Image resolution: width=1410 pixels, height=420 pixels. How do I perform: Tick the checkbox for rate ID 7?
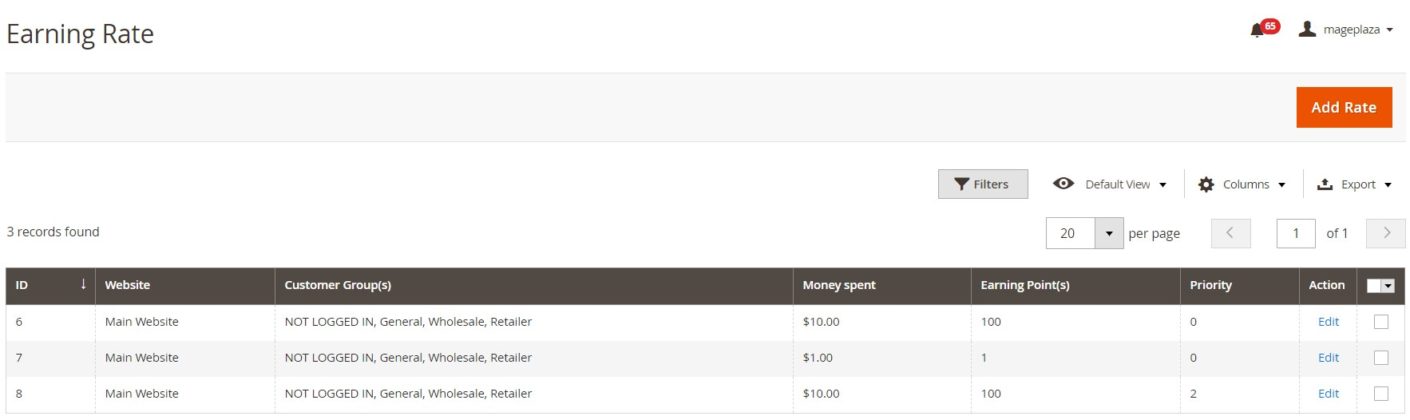(x=1381, y=358)
